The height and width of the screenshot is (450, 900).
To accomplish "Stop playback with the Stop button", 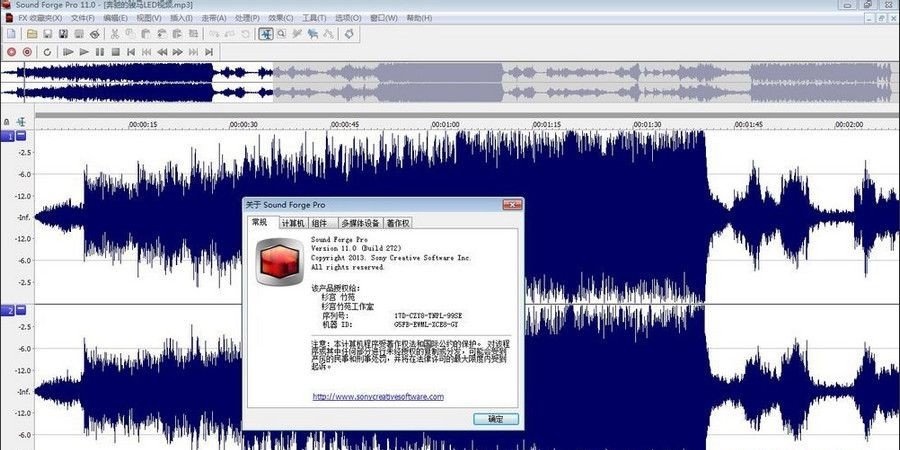I will coord(115,51).
